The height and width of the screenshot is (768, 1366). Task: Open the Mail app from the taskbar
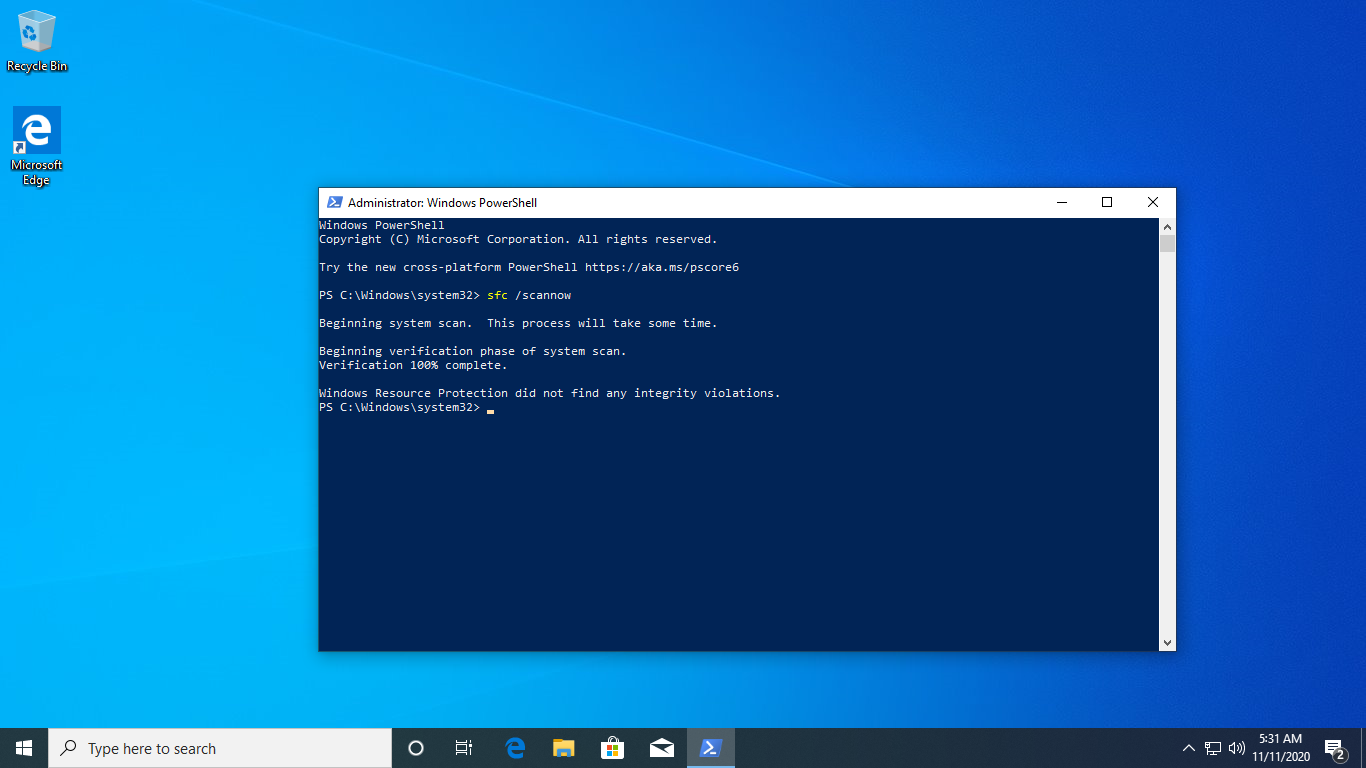[661, 748]
